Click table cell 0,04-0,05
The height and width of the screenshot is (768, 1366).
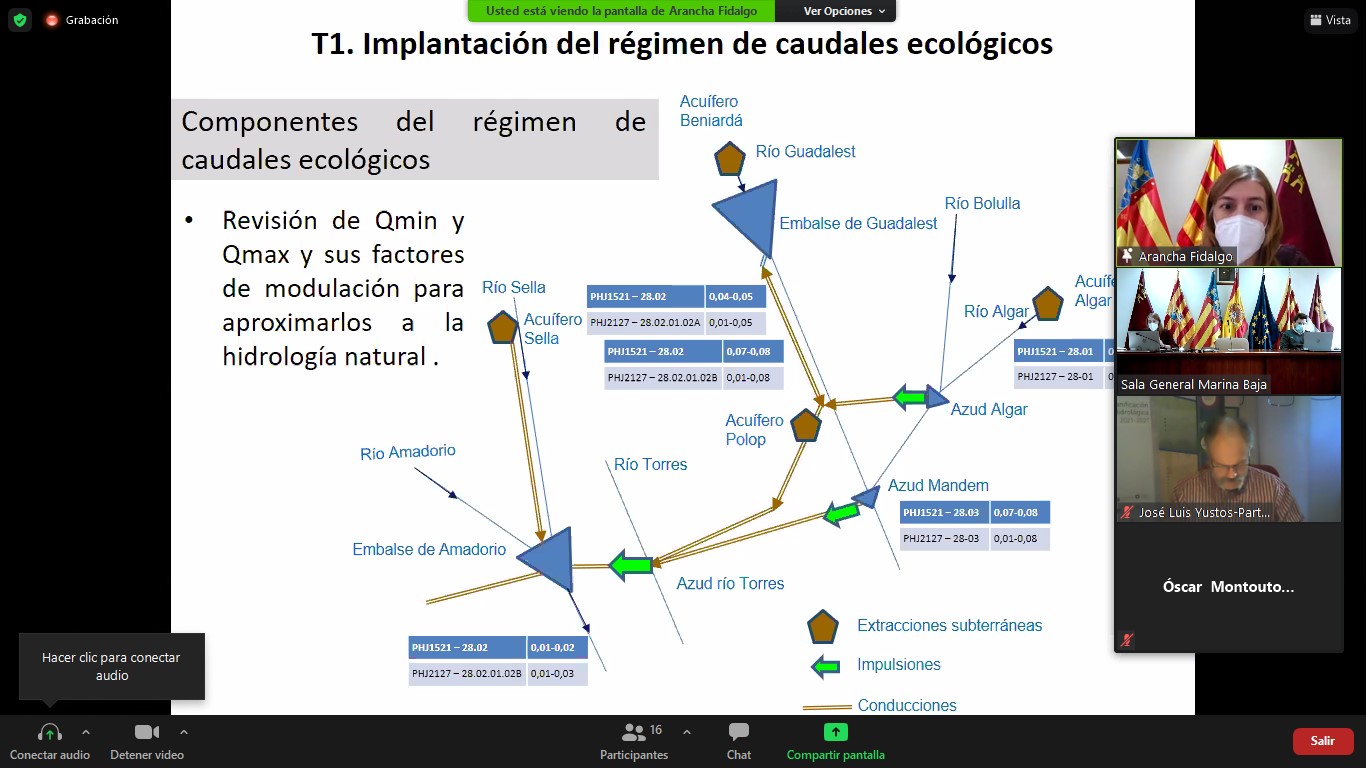pyautogui.click(x=736, y=297)
